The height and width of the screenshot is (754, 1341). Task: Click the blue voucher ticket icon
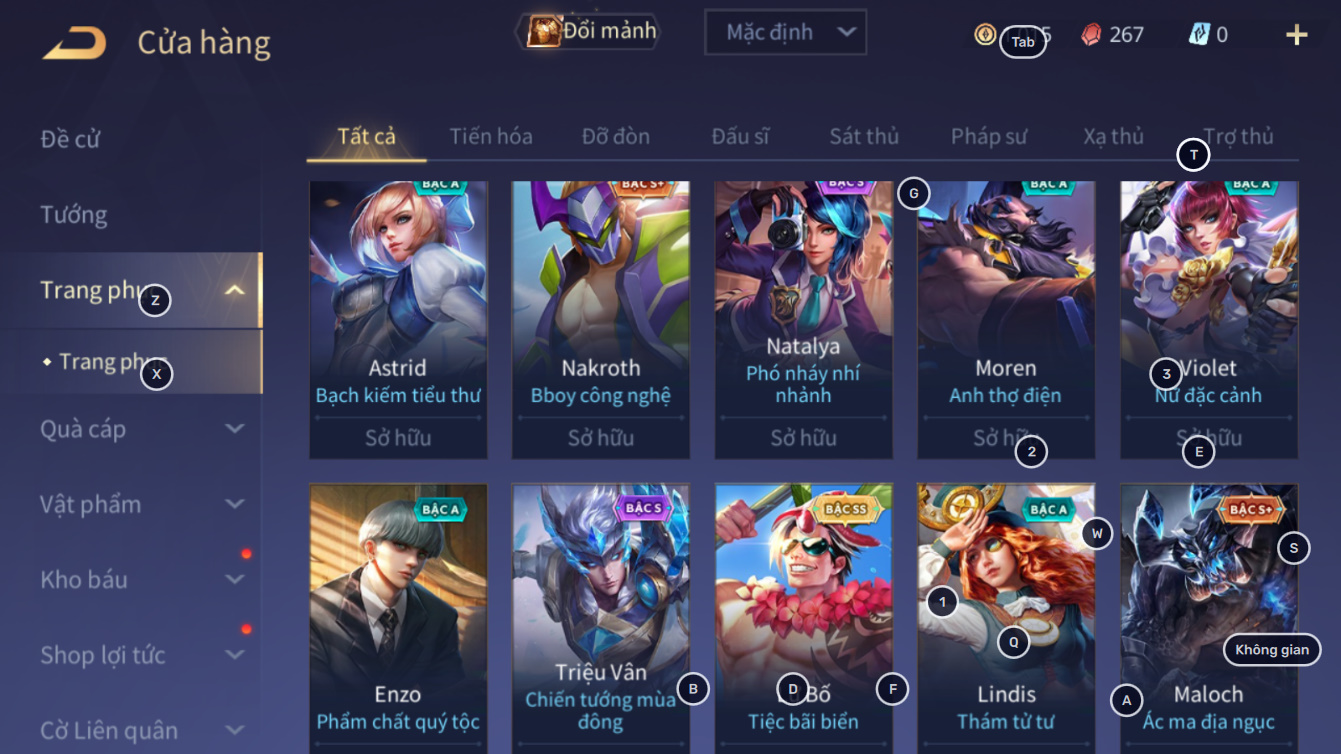pos(1199,34)
